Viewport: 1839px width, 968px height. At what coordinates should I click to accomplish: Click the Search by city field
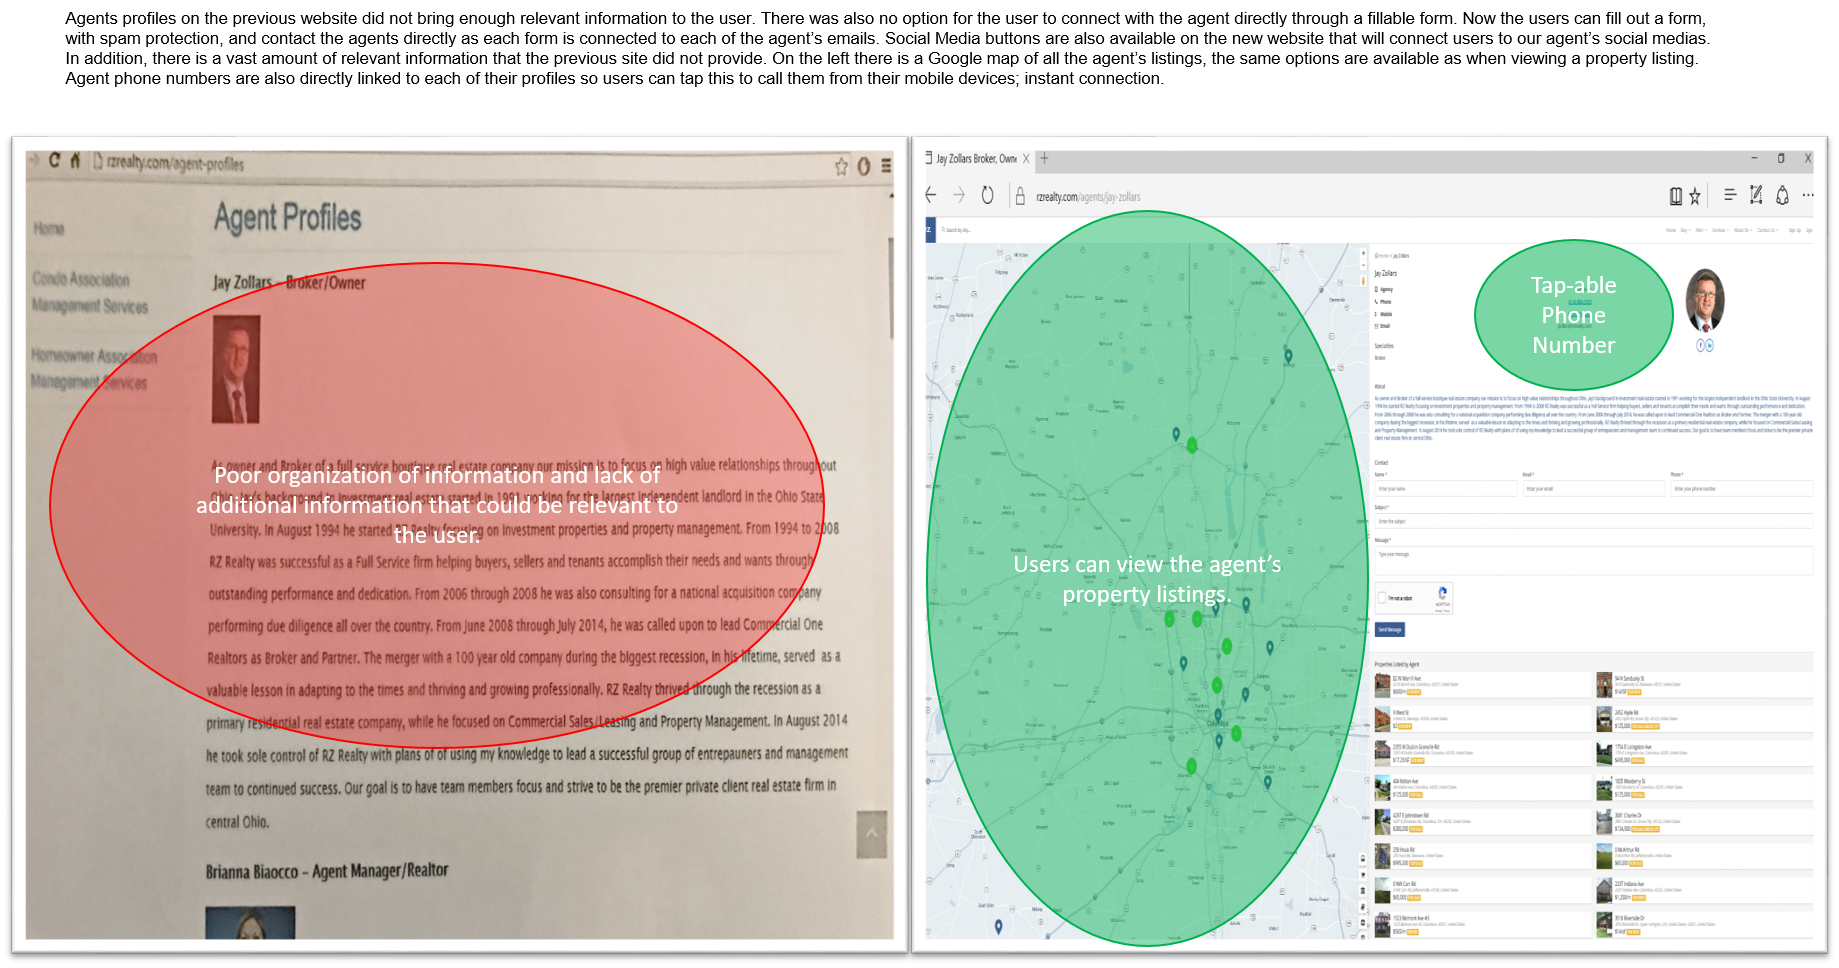[x=958, y=230]
